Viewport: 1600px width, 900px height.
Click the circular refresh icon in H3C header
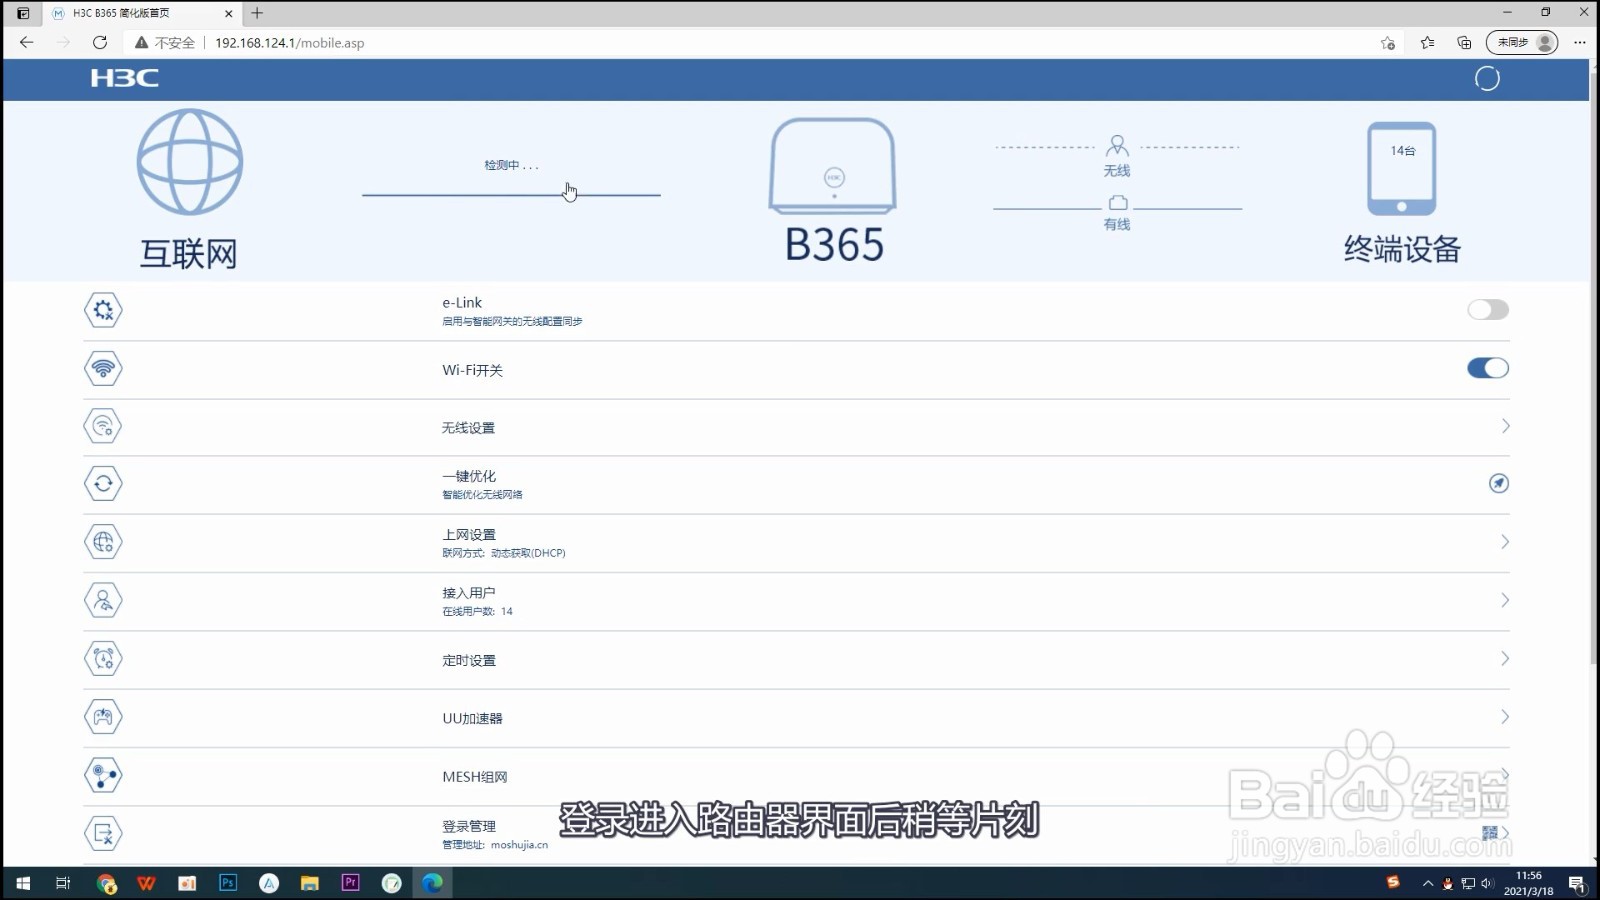point(1487,79)
